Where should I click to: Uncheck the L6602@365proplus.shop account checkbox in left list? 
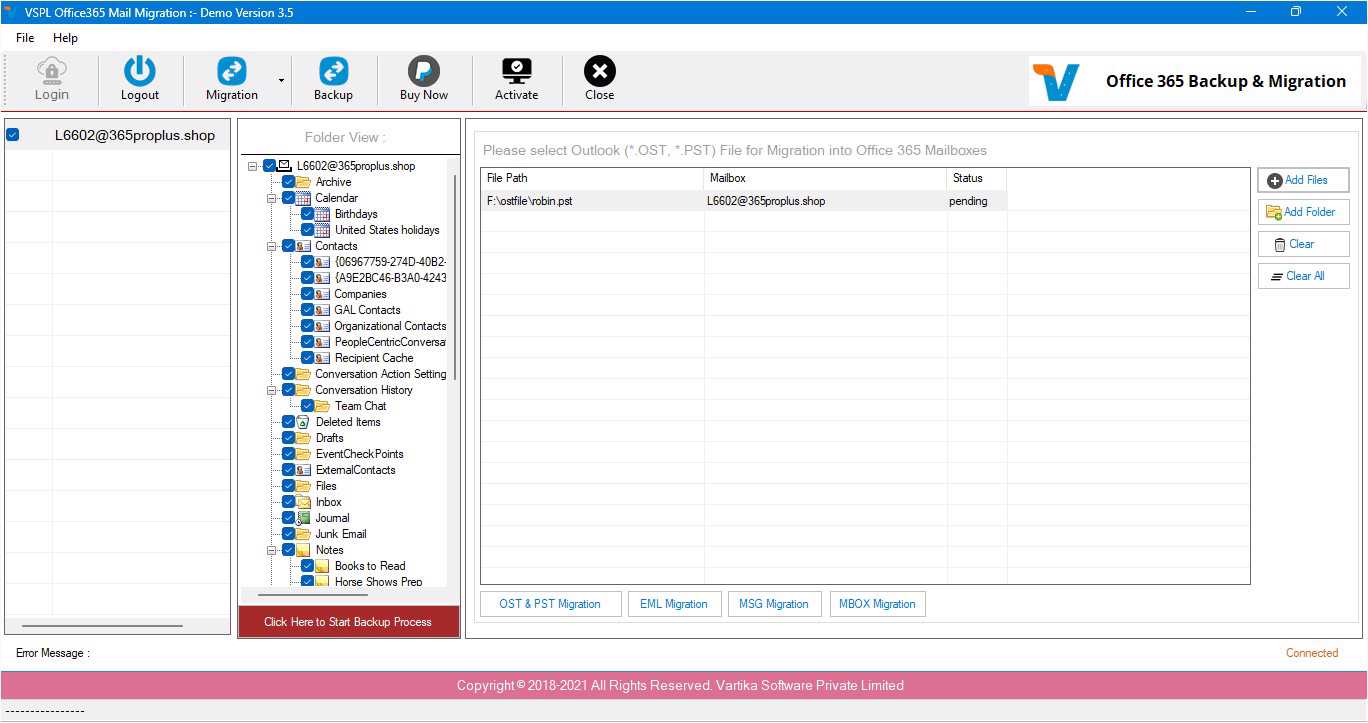tap(13, 135)
